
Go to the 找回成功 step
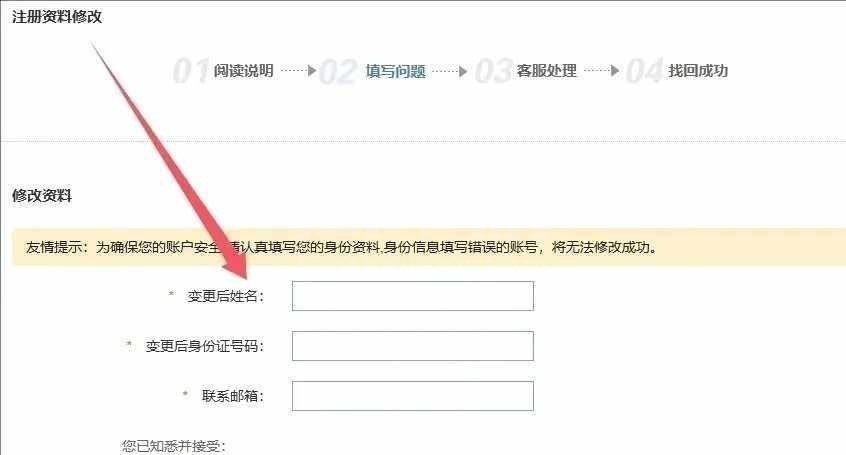click(698, 71)
